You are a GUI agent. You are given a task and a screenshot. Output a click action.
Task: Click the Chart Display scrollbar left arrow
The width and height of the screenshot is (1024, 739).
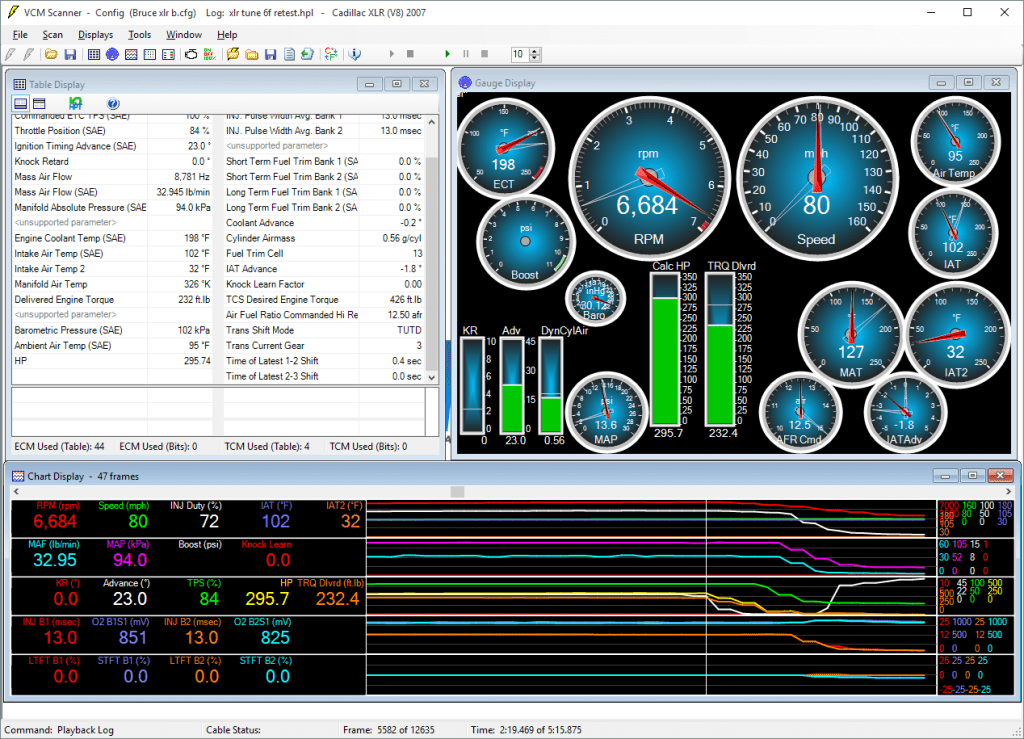(x=15, y=492)
